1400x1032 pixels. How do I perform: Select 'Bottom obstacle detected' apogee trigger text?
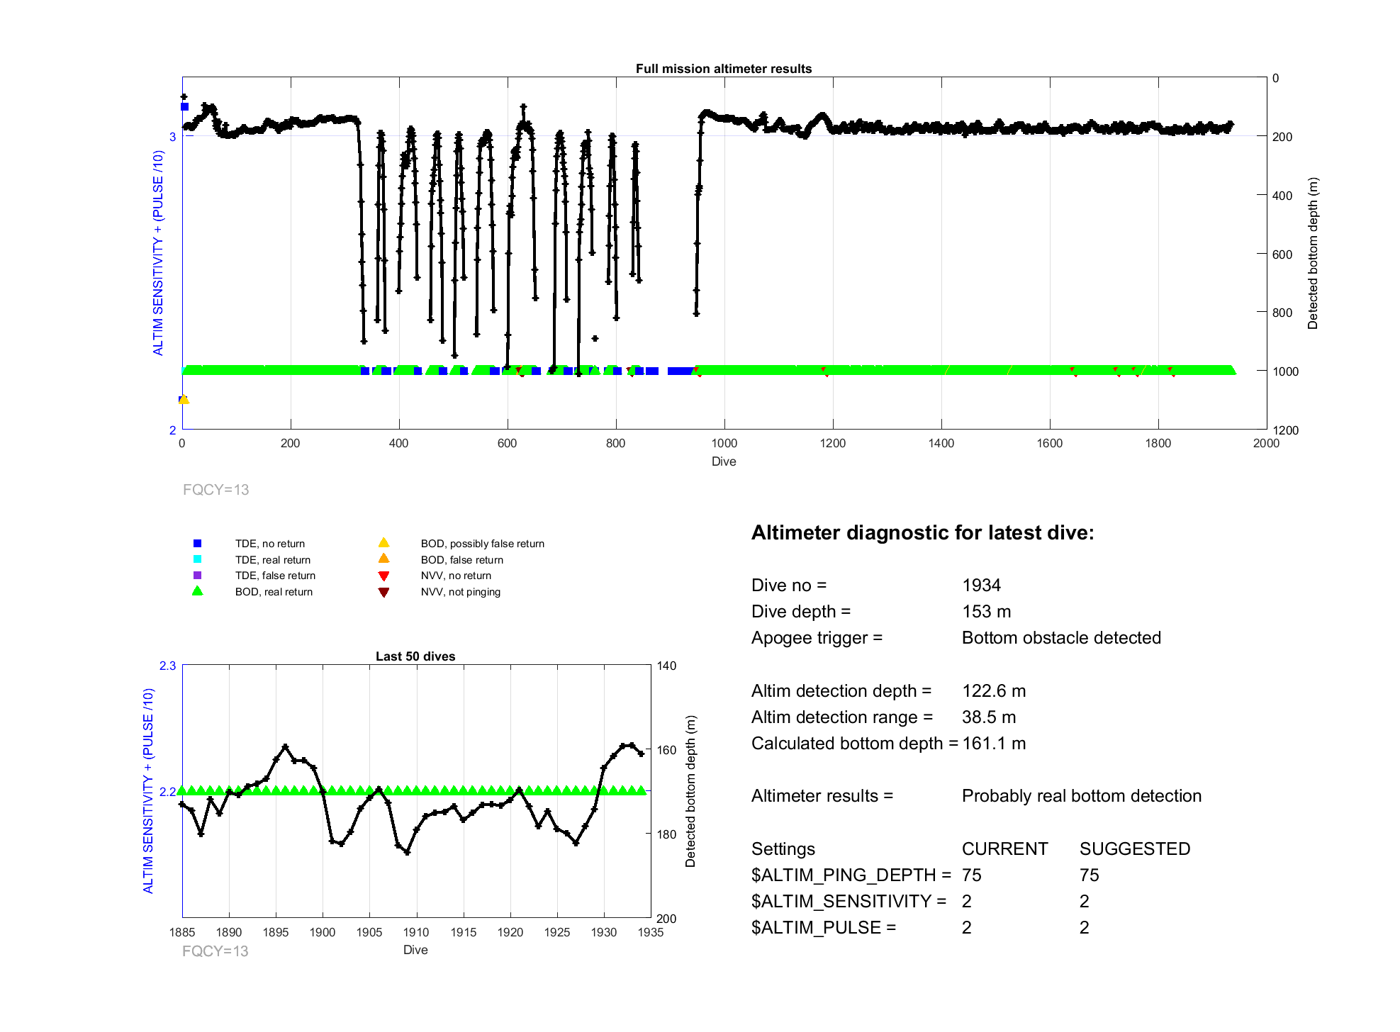(1061, 638)
